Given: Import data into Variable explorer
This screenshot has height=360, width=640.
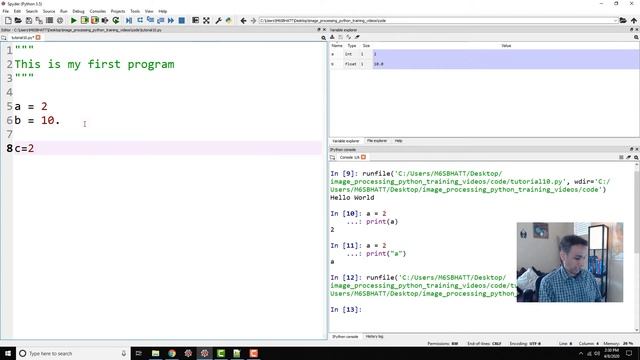Looking at the screenshot, I should [x=332, y=37].
